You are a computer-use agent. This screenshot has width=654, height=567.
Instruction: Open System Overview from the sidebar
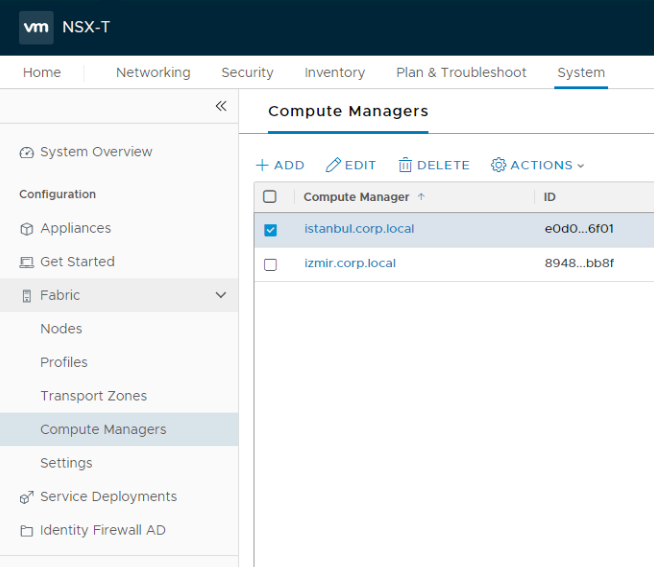click(x=96, y=152)
